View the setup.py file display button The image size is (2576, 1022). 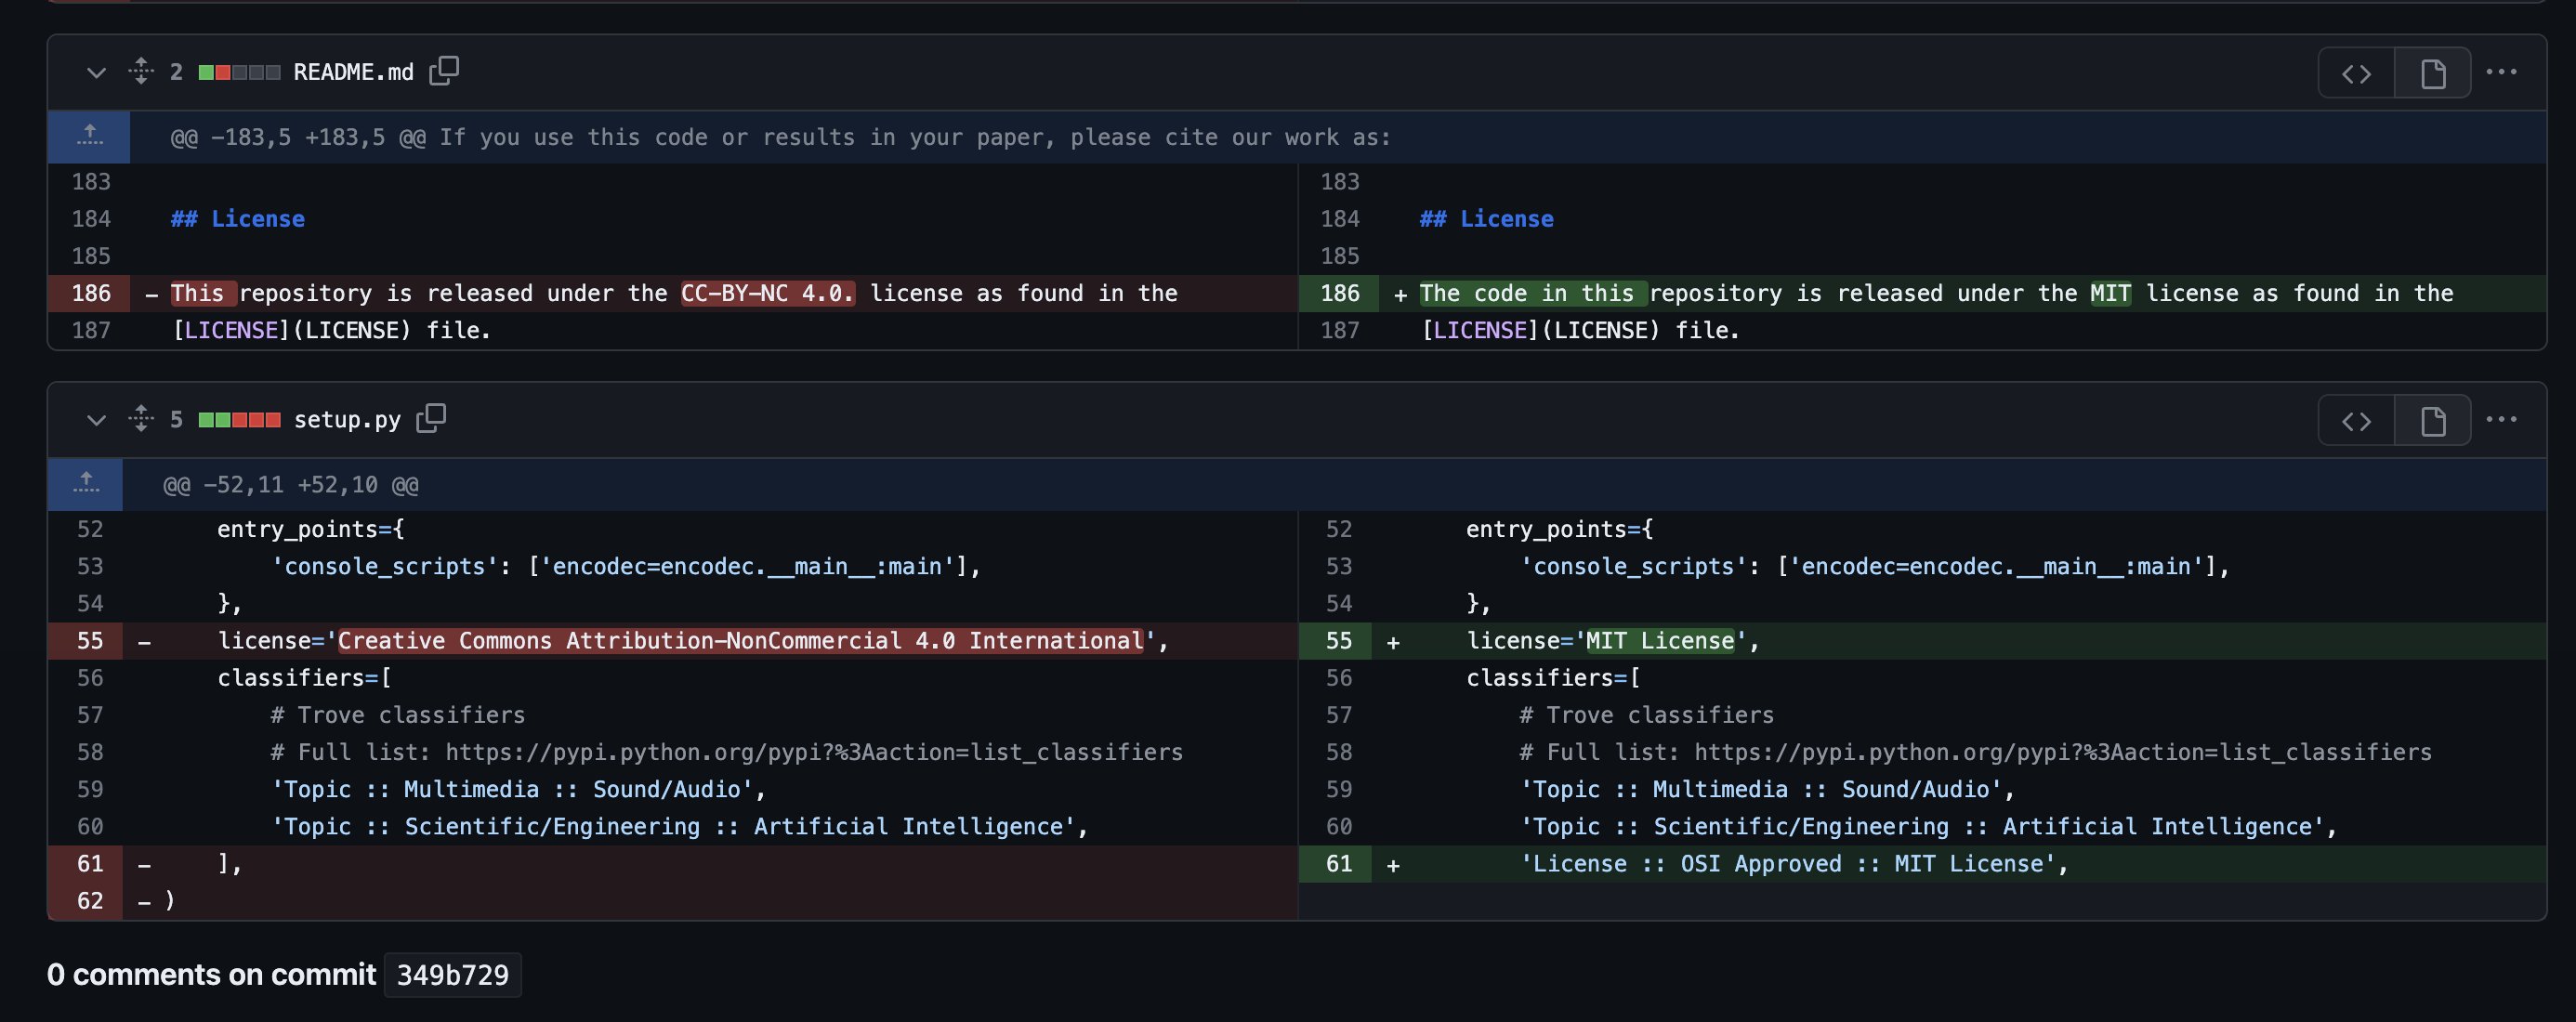[x=2432, y=421]
